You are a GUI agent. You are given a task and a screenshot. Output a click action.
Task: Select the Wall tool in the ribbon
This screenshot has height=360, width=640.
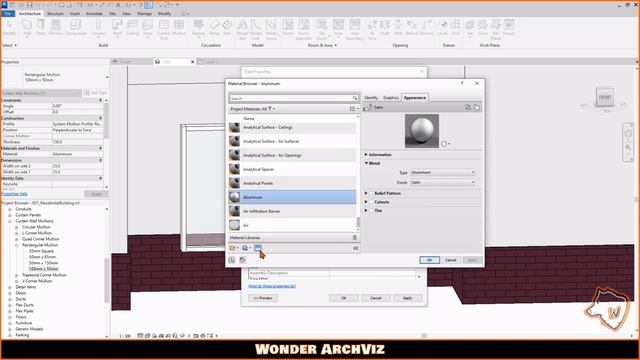tap(27, 28)
